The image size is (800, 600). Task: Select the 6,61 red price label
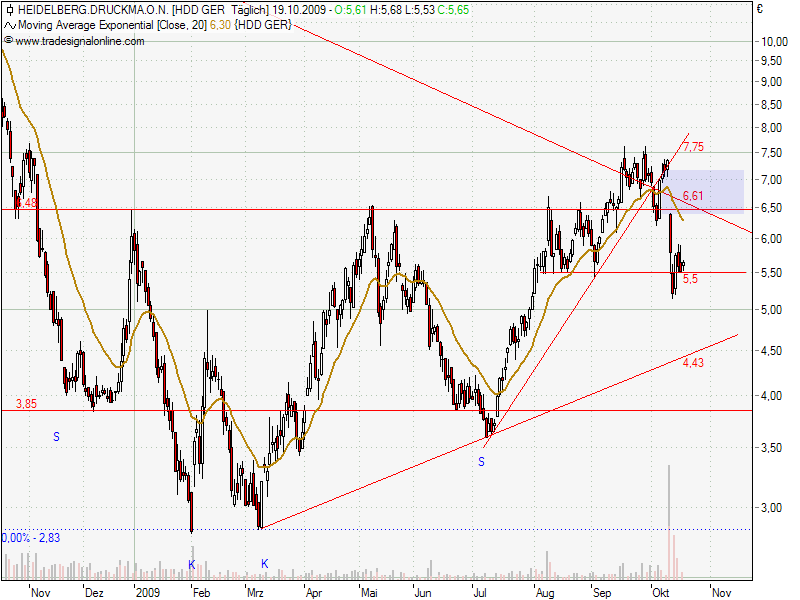pyautogui.click(x=693, y=195)
